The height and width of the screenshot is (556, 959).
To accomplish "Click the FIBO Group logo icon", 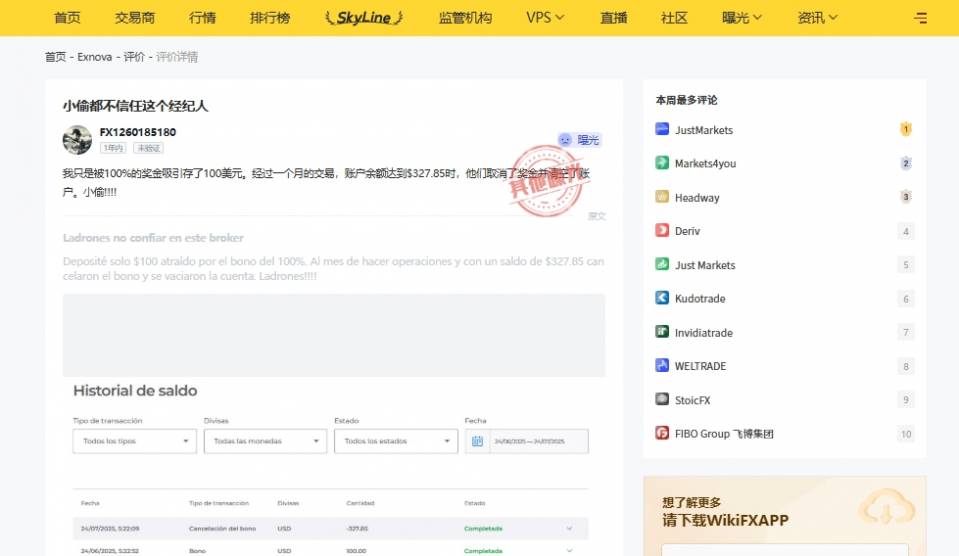I will pos(662,433).
